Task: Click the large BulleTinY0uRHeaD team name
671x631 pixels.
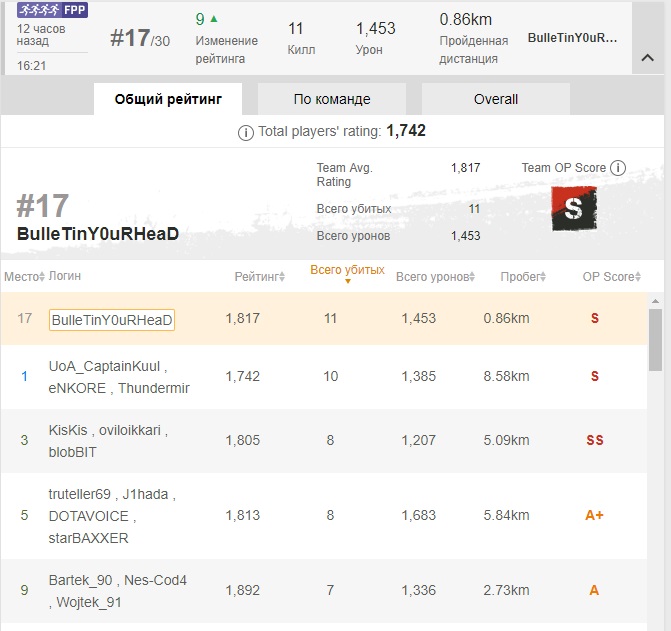Action: 98,234
